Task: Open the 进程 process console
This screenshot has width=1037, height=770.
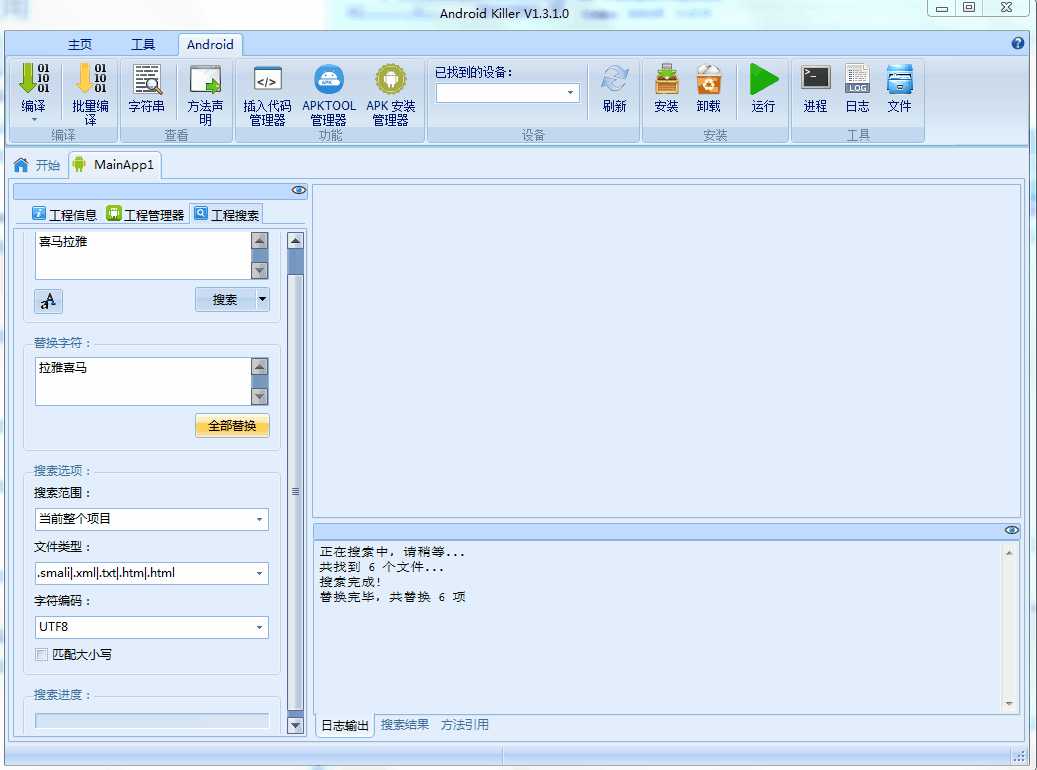Action: (815, 88)
